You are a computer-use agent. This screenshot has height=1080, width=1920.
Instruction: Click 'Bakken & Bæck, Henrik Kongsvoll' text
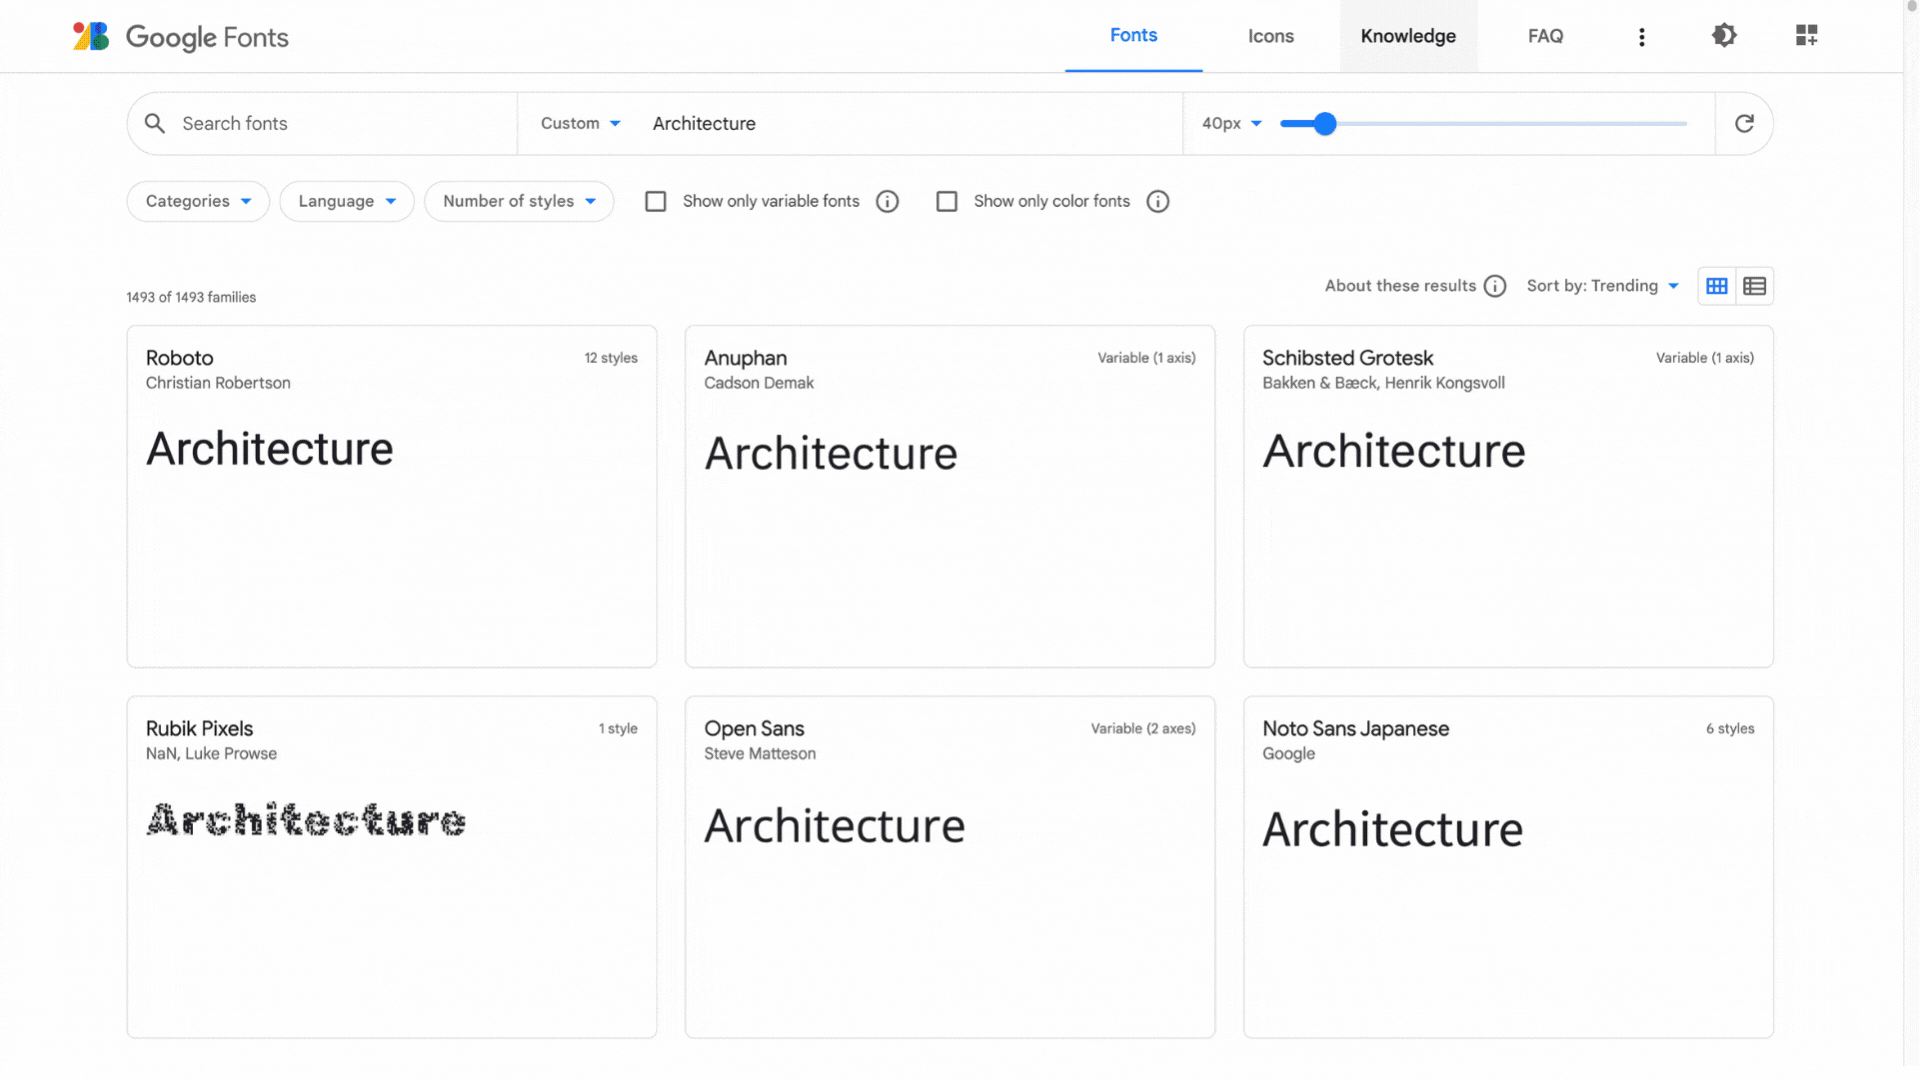1383,383
